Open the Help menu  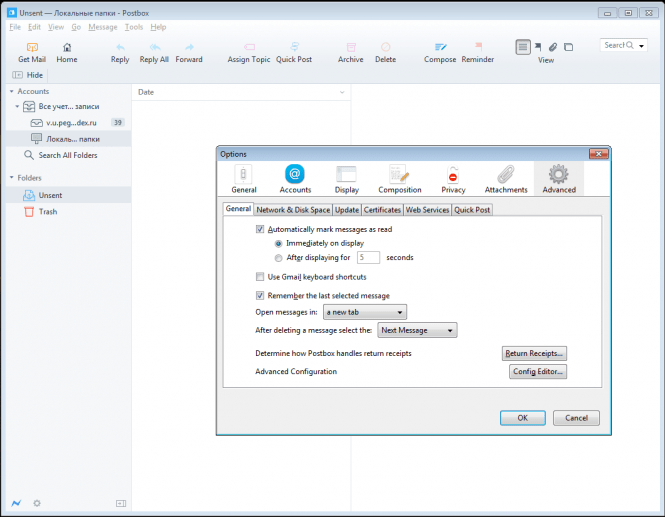(x=158, y=27)
